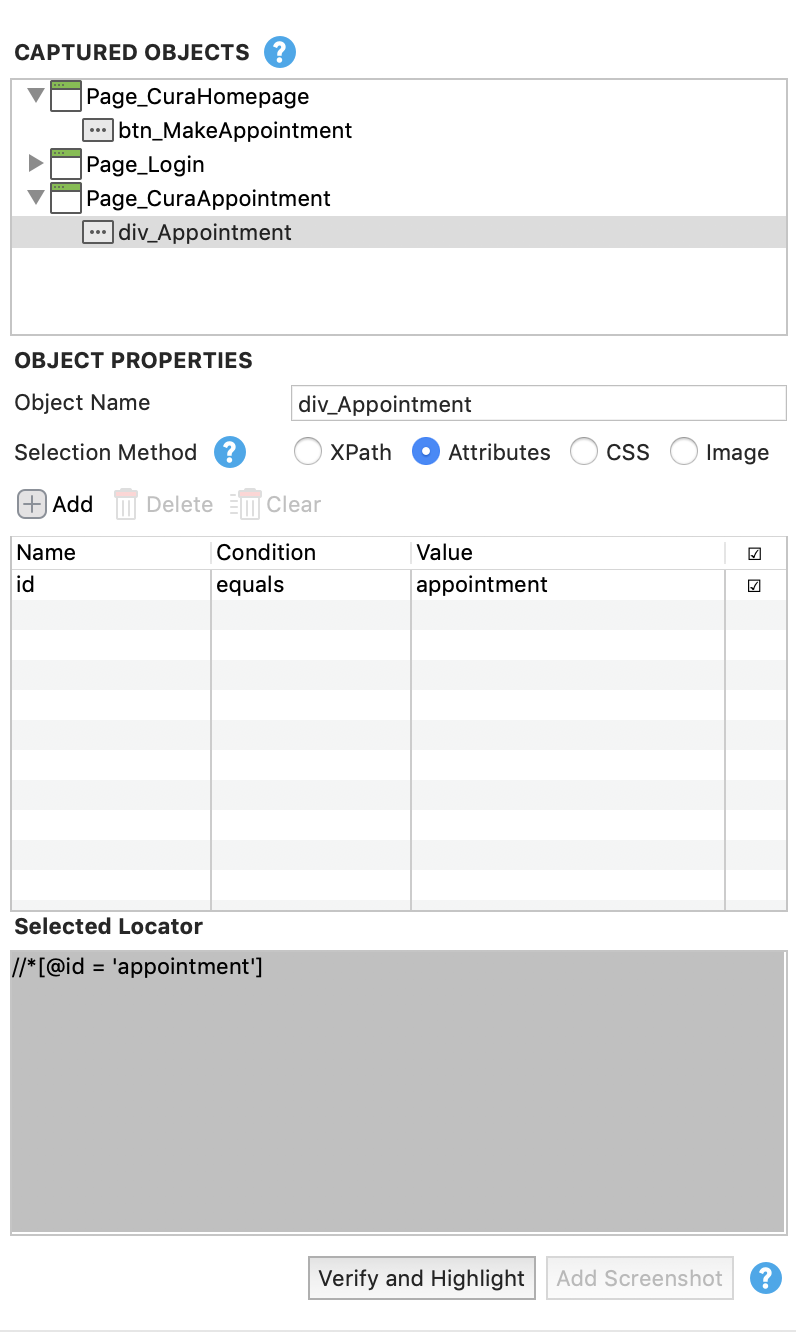Click the btn_MakeAppointment object icon
Screen dimensions: 796x1332
(98, 130)
